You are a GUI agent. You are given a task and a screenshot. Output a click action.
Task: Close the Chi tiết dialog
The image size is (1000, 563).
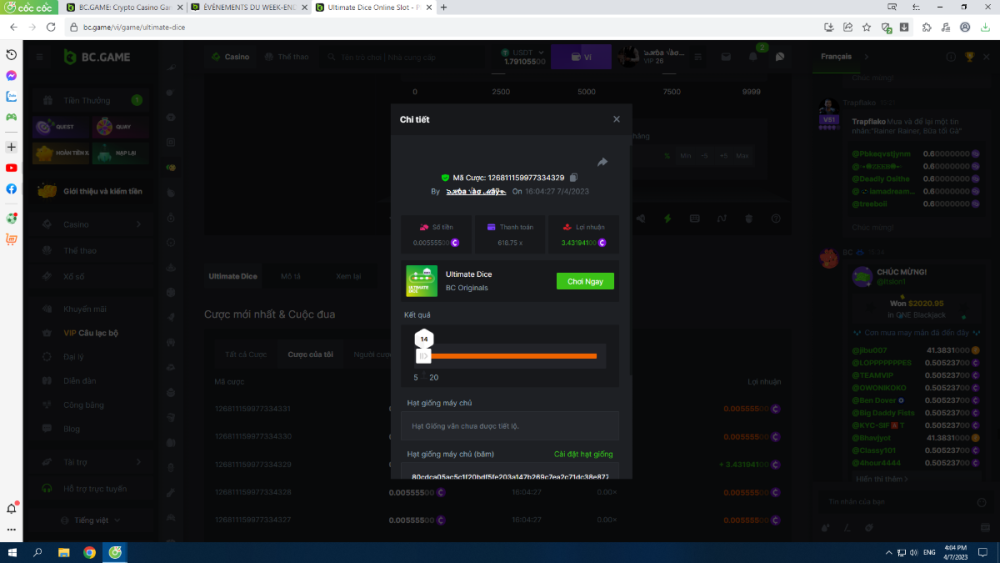point(616,119)
